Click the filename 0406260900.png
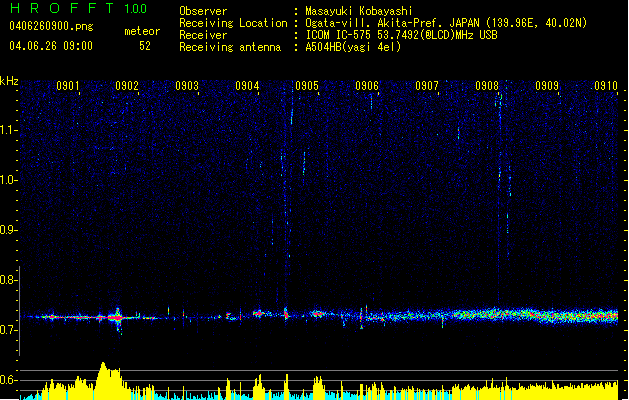This screenshot has height=400, width=629. [51, 26]
